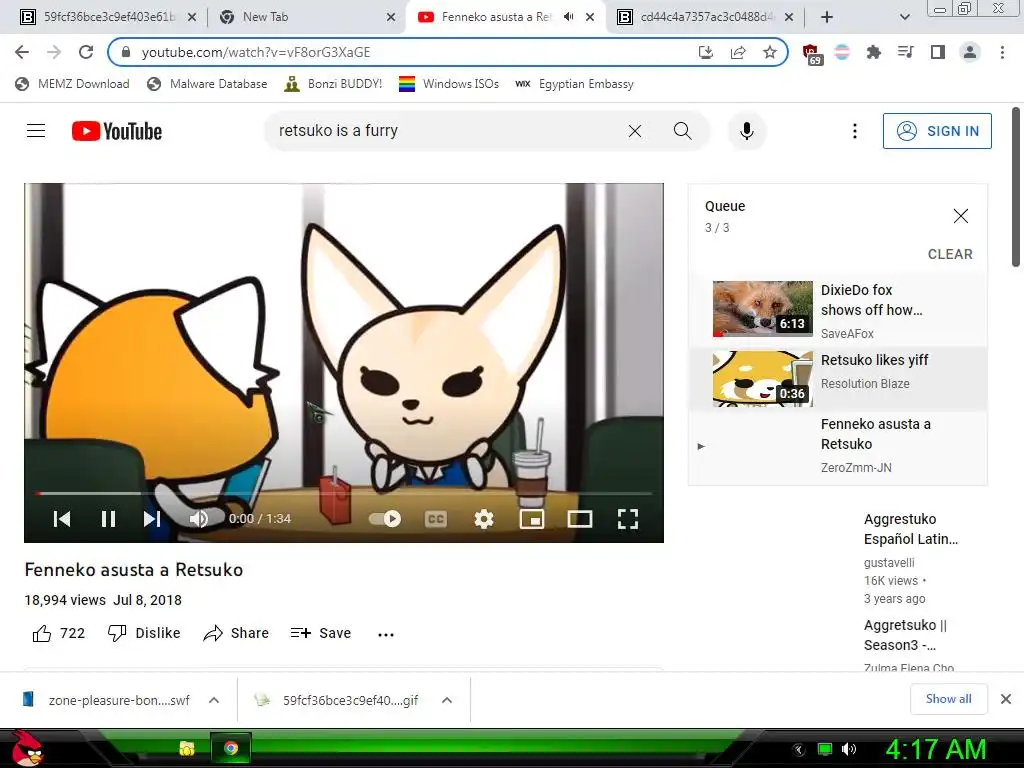This screenshot has height=768, width=1024.
Task: Switch the video to miniplayer
Action: (532, 519)
